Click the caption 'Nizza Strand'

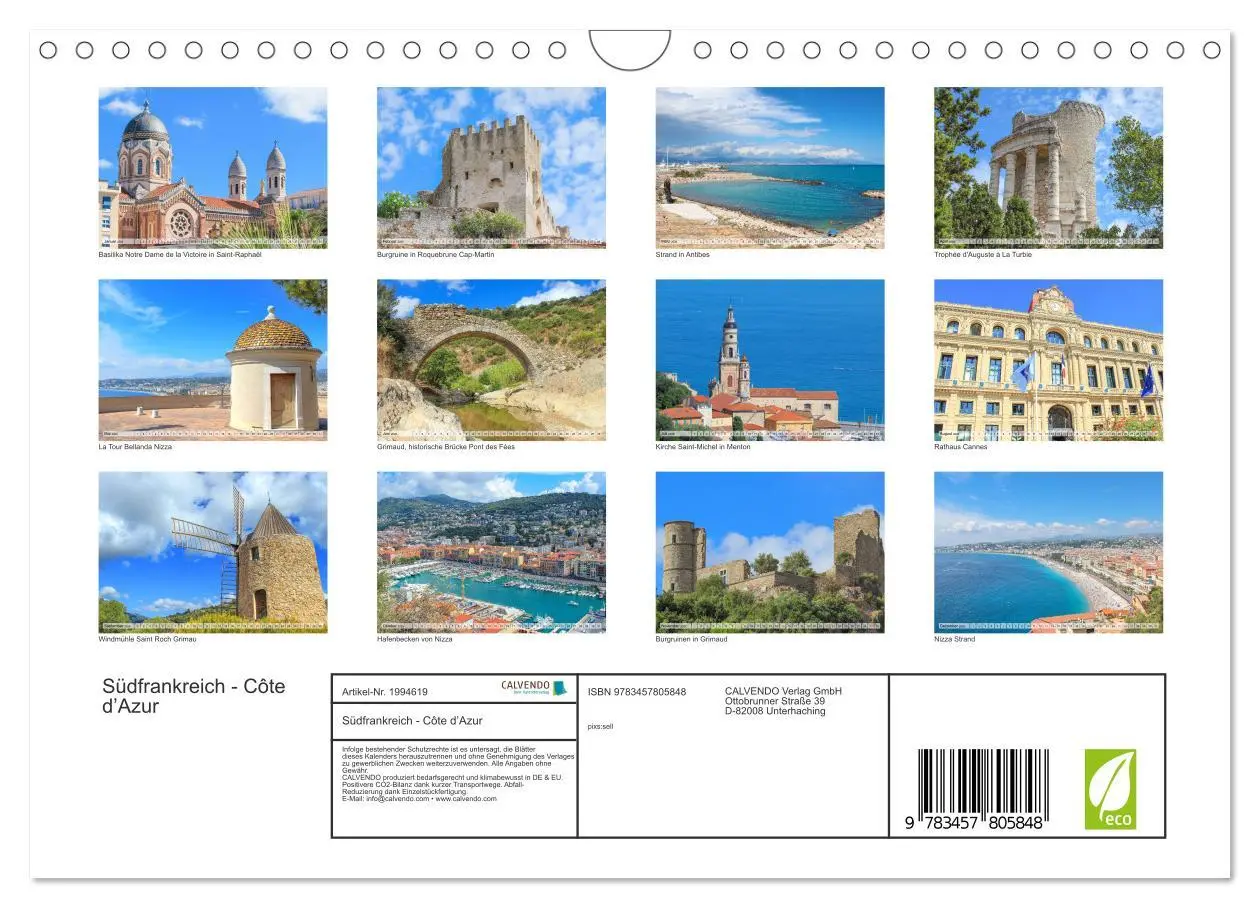(x=955, y=639)
